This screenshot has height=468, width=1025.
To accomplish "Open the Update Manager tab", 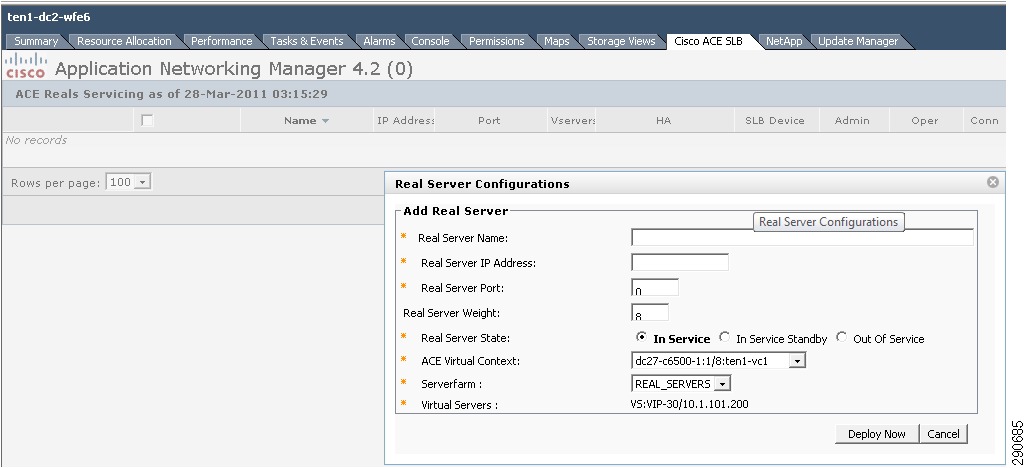I will click(x=858, y=41).
